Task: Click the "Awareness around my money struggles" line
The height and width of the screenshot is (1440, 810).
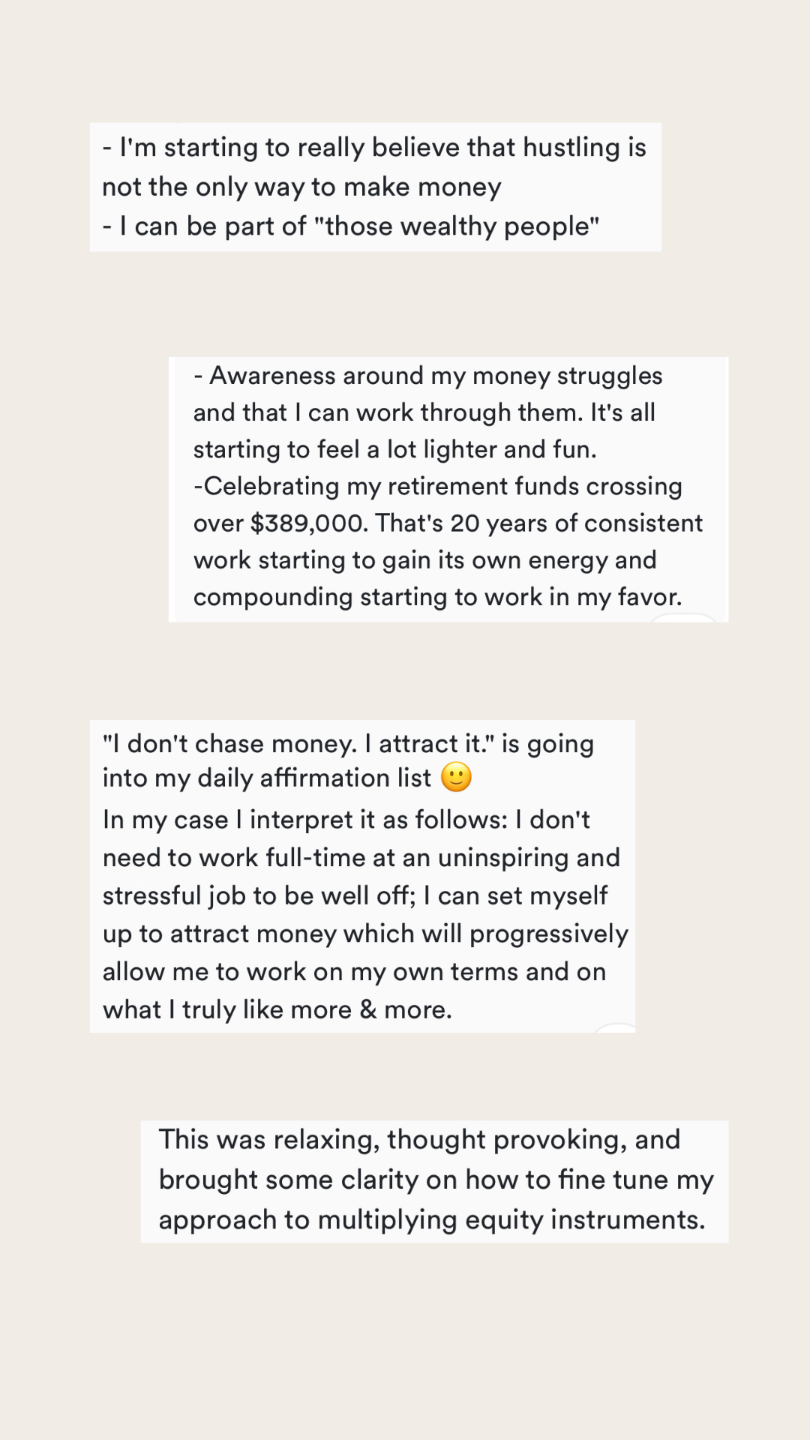Action: (x=428, y=376)
